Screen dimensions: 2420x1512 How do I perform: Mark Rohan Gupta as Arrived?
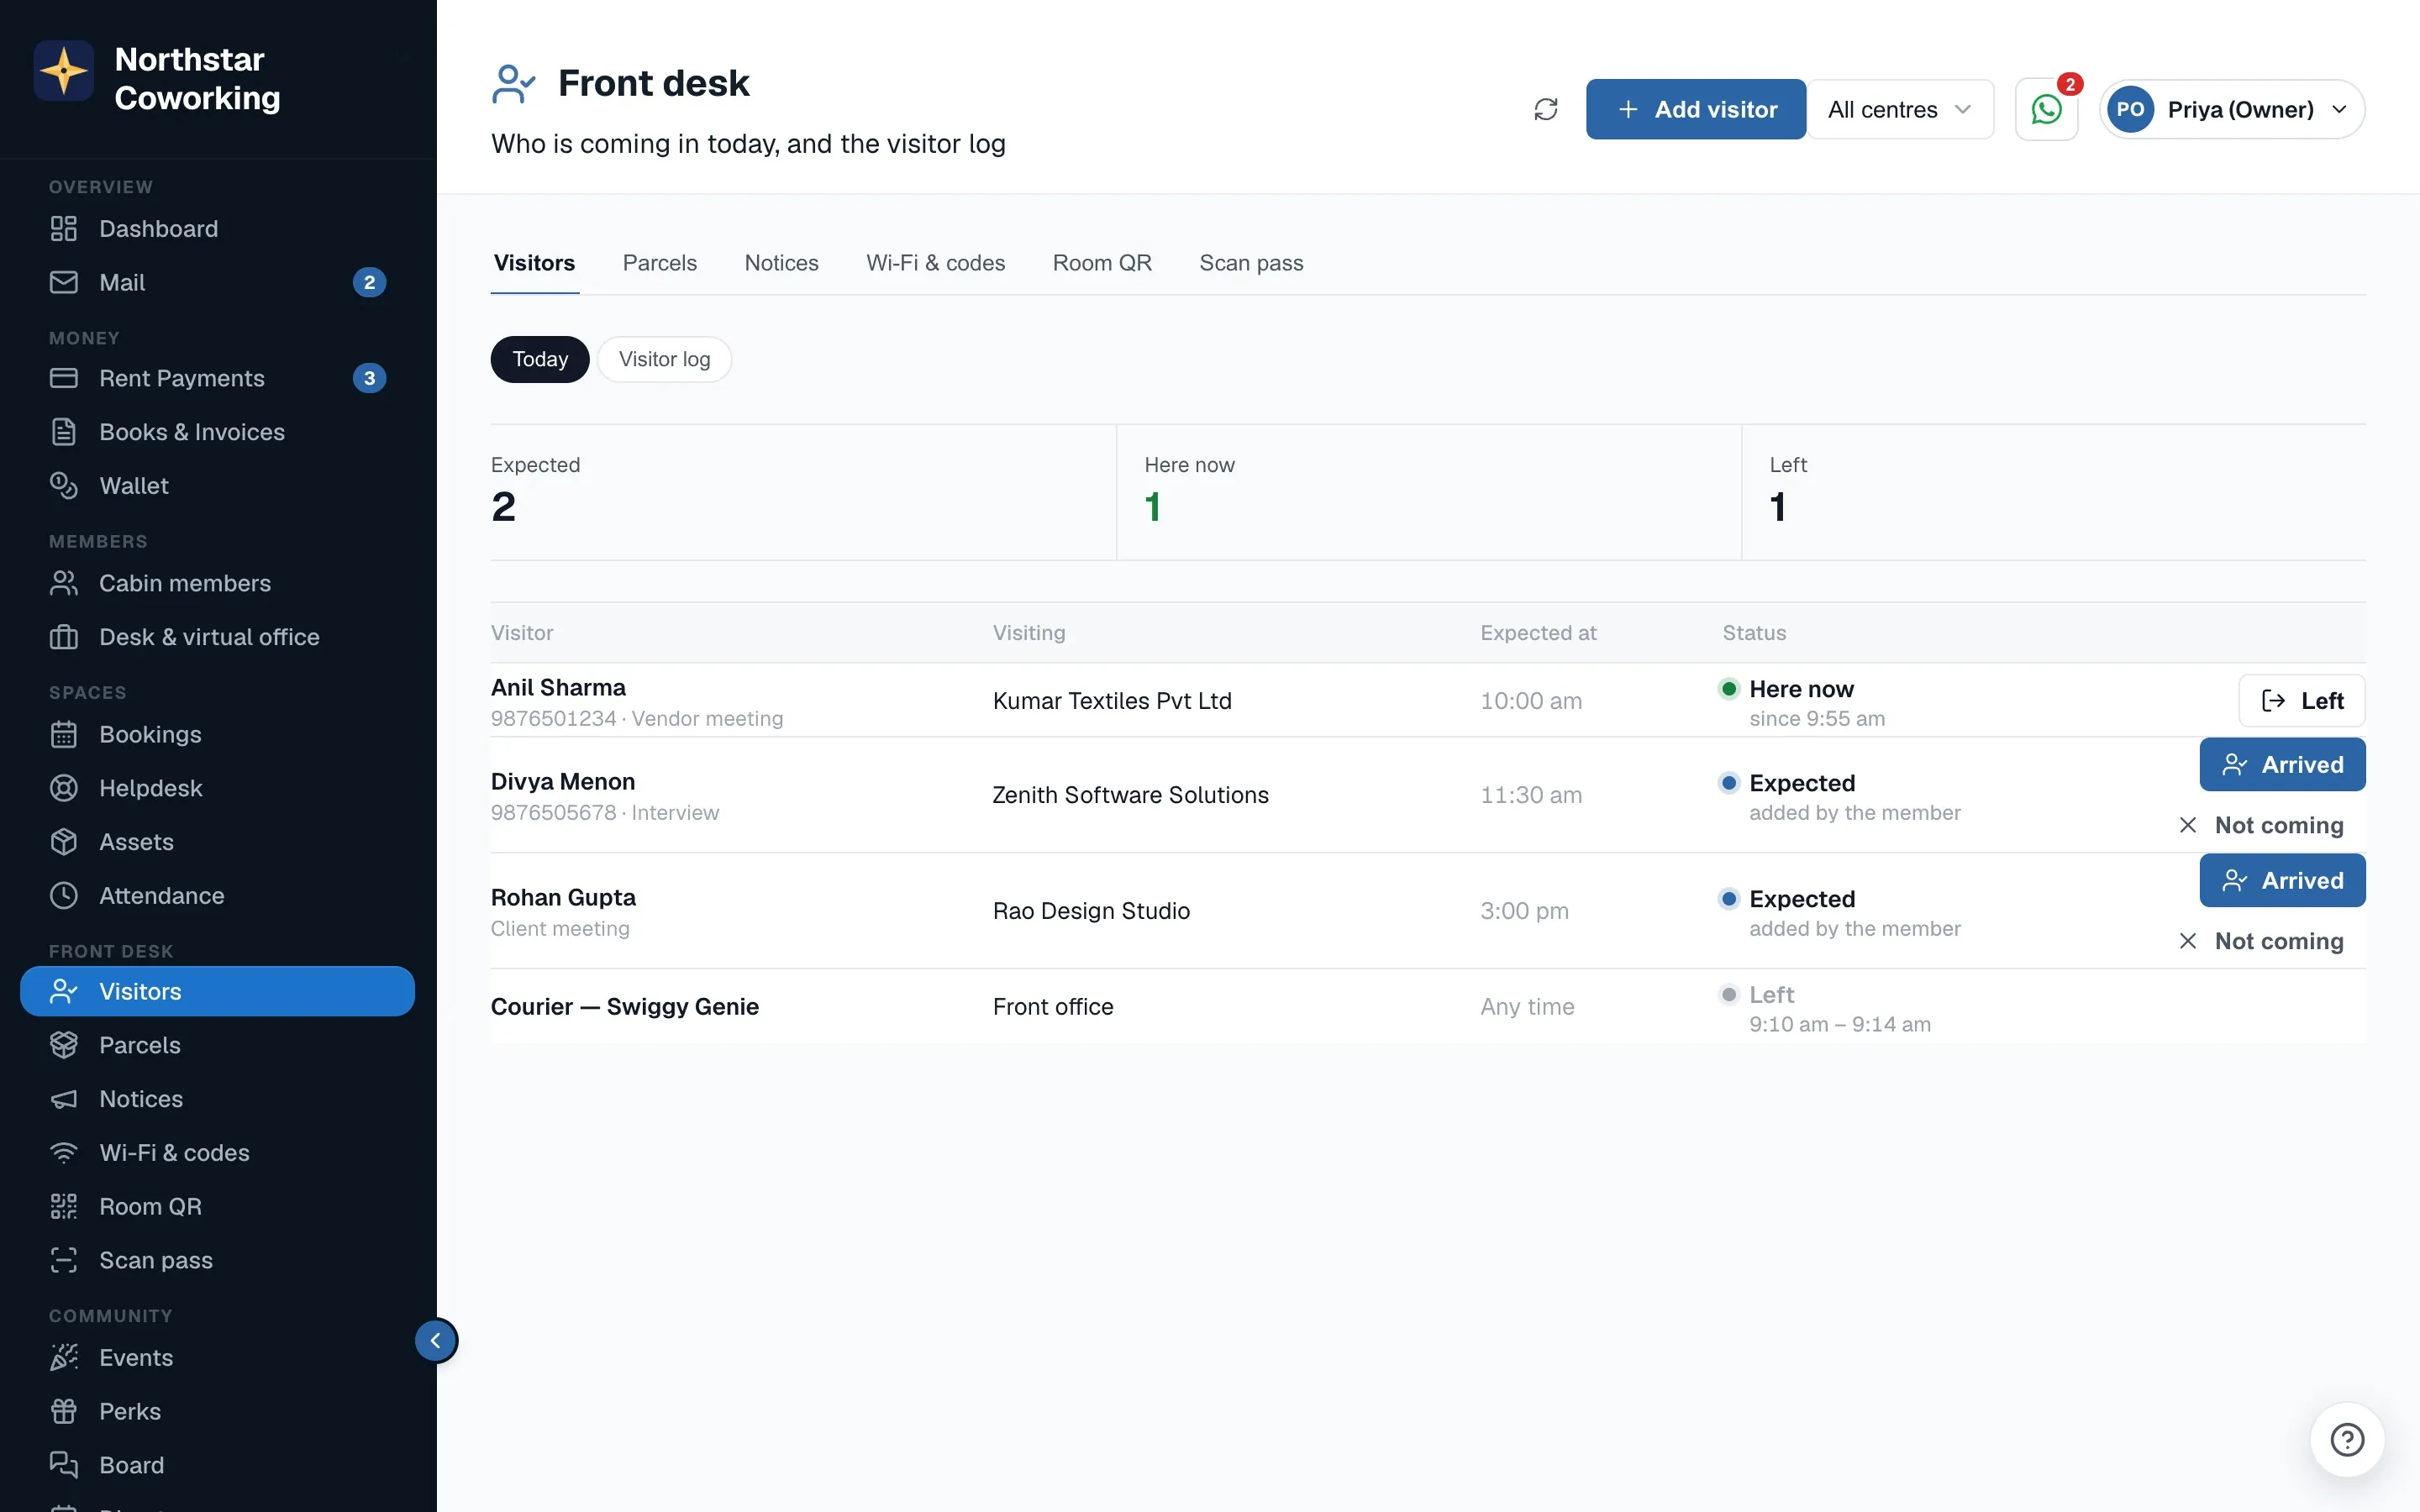[x=2282, y=881]
